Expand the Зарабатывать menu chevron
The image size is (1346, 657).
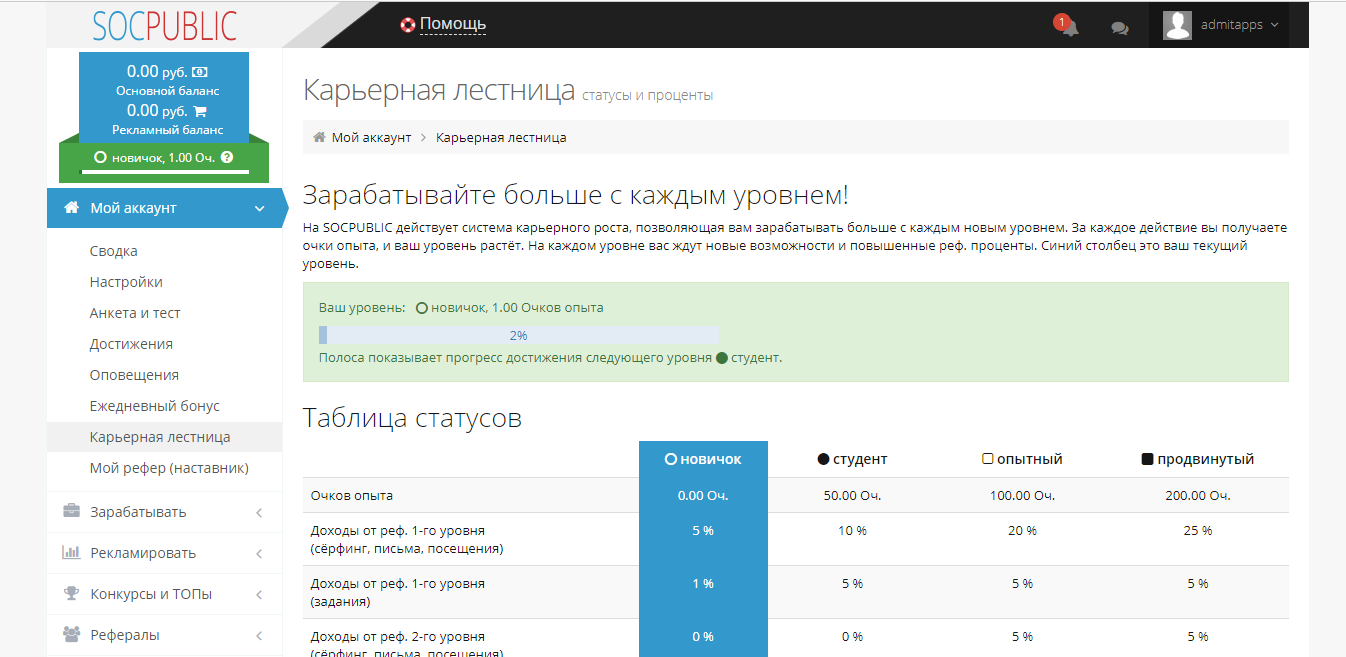259,512
